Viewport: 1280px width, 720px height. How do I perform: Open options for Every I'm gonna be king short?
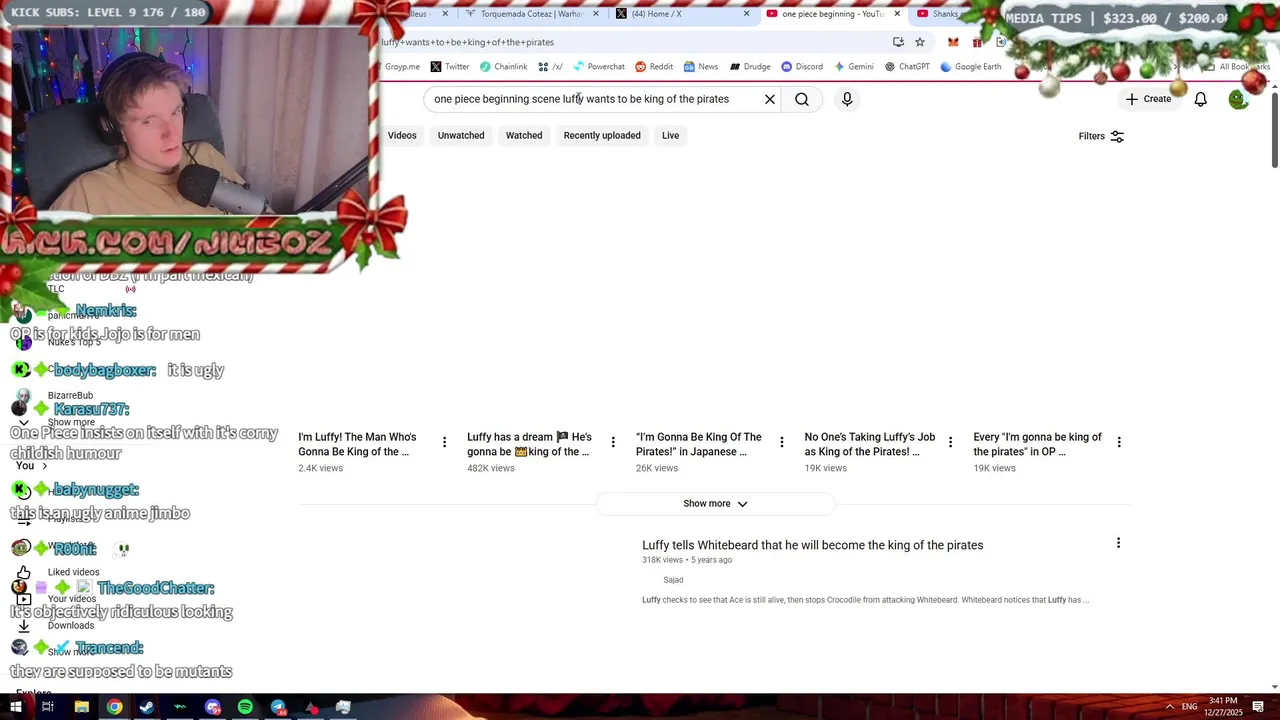pos(1119,442)
